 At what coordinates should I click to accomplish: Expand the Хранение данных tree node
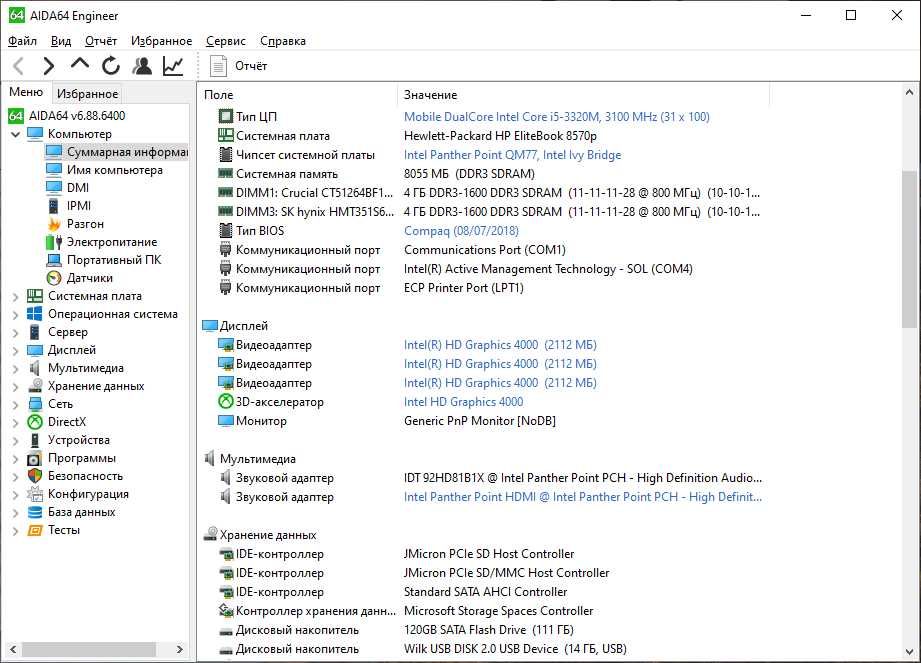tap(16, 387)
